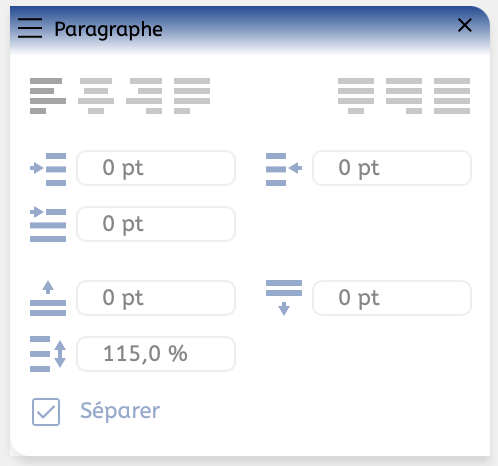Select the align left icon
This screenshot has height=466, width=498.
pyautogui.click(x=48, y=96)
